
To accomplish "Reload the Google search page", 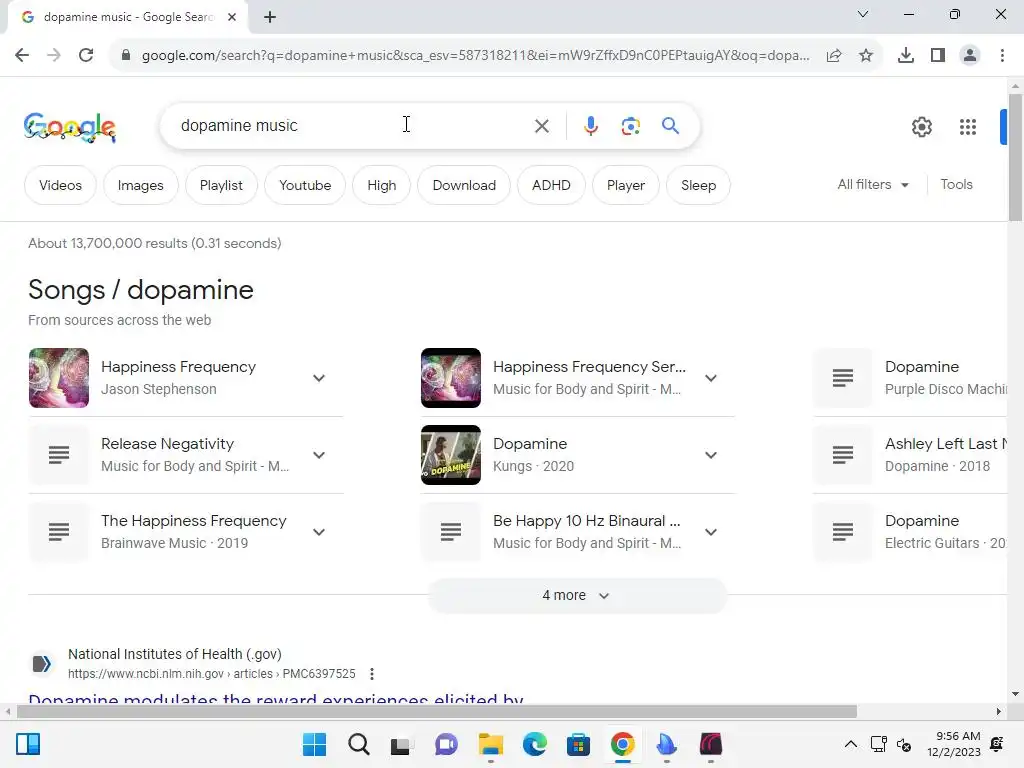I will click(x=86, y=56).
